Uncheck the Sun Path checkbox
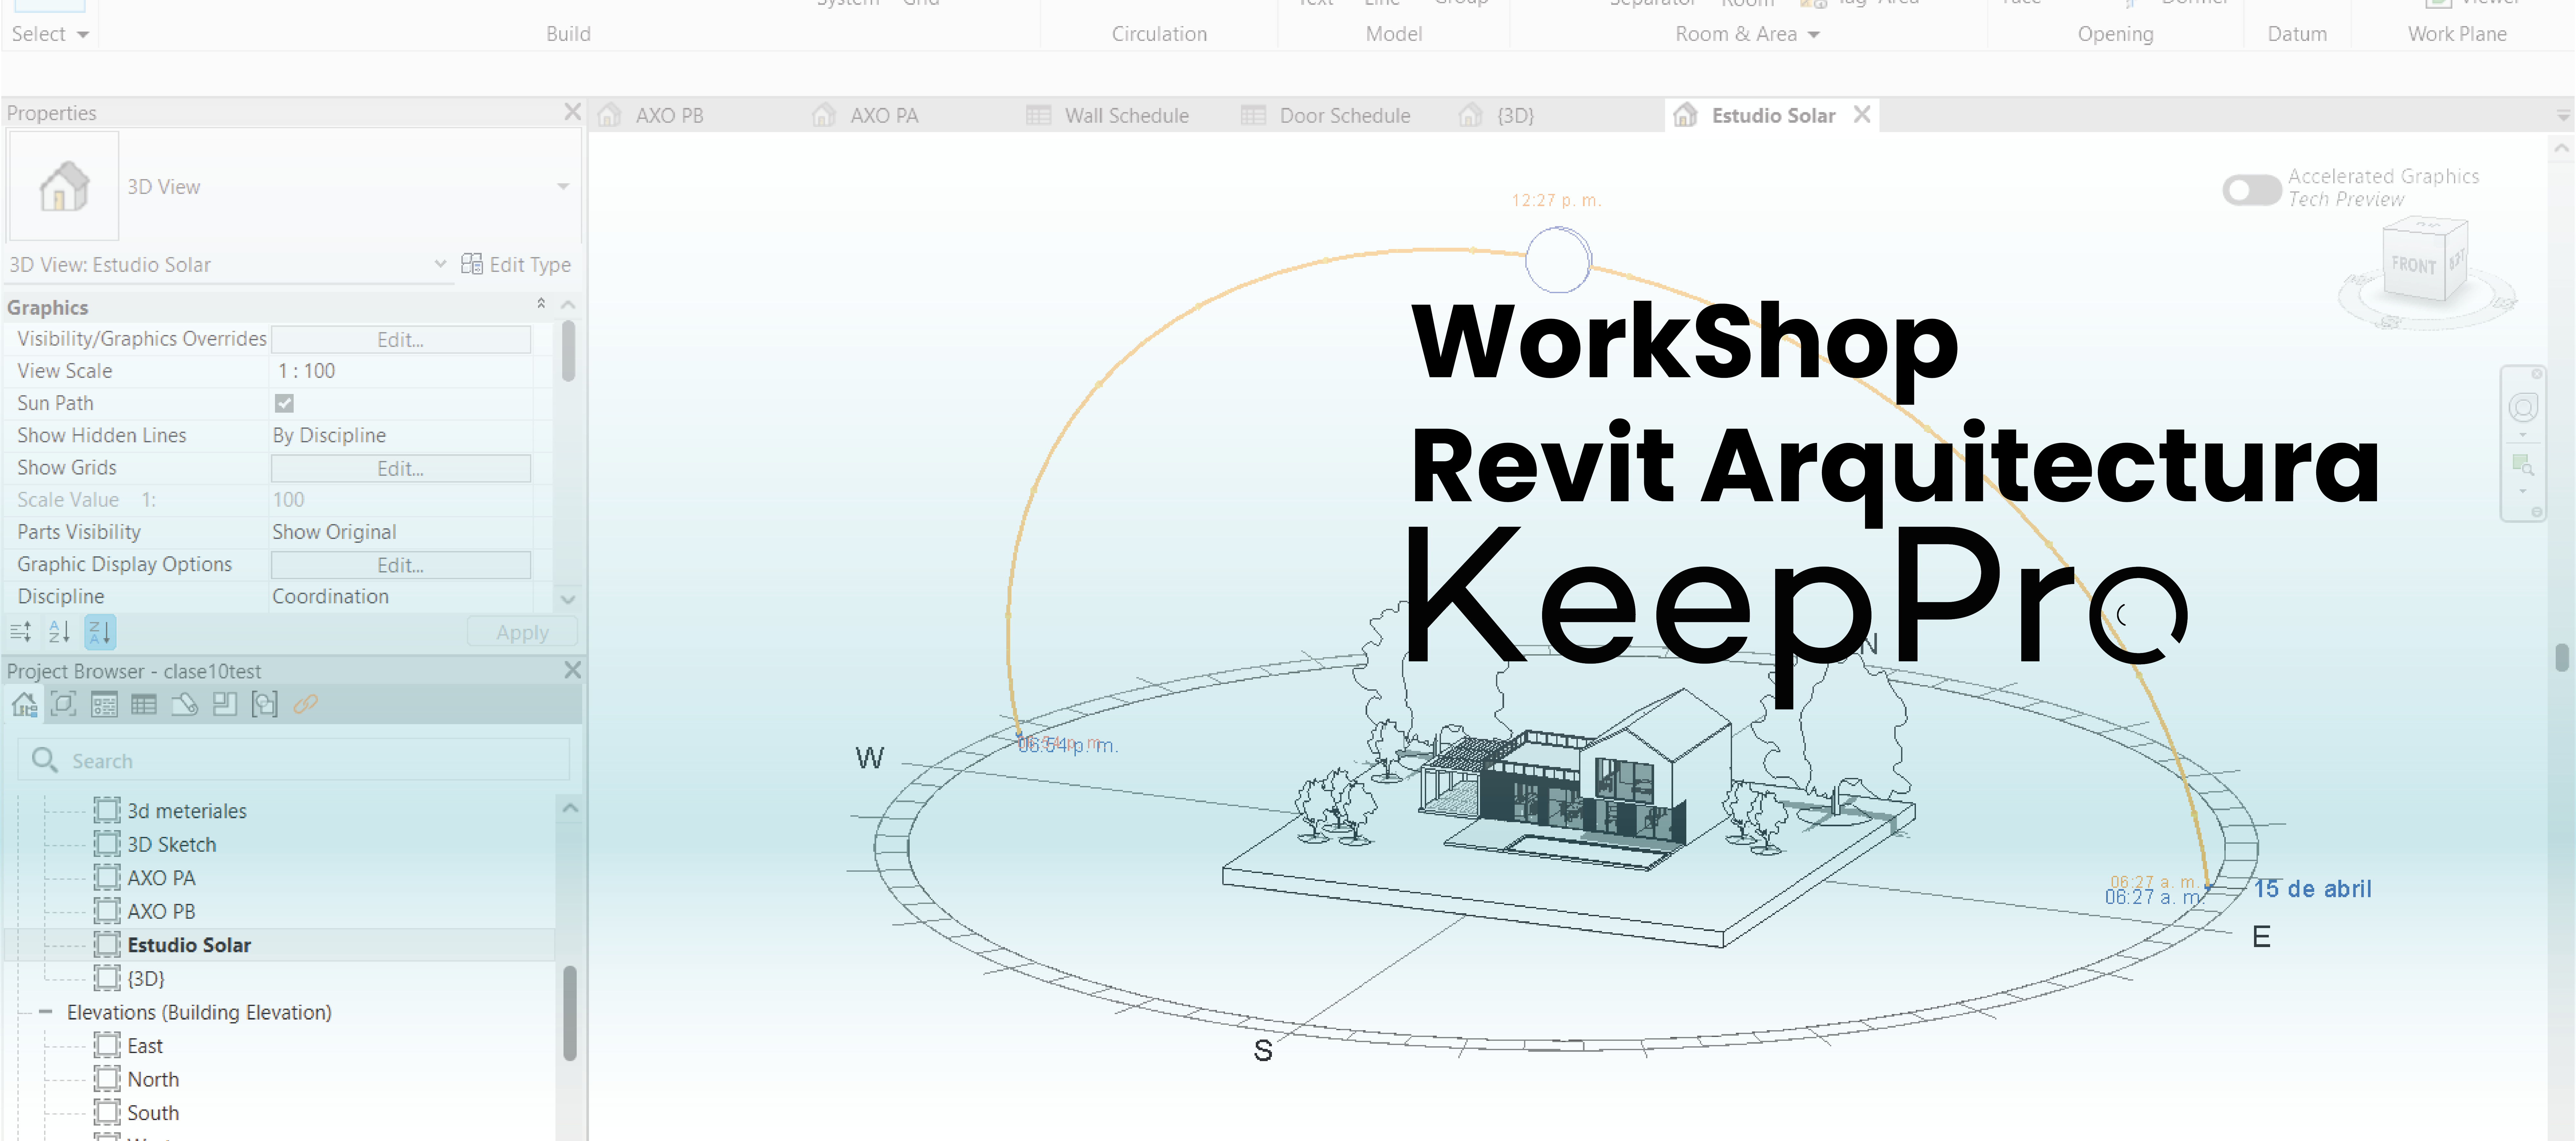The width and height of the screenshot is (2576, 1141). pyautogui.click(x=284, y=403)
